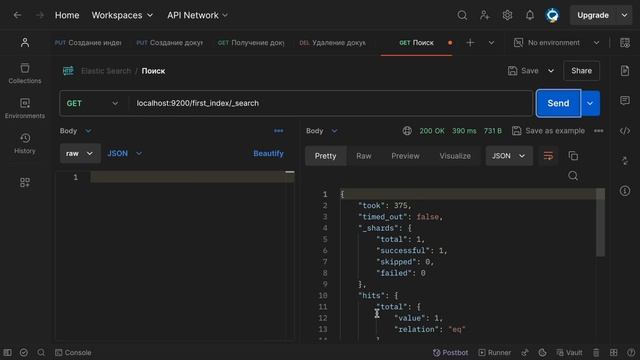Toggle the sidebar icon in status bar
The image size is (640, 360).
click(x=7, y=352)
